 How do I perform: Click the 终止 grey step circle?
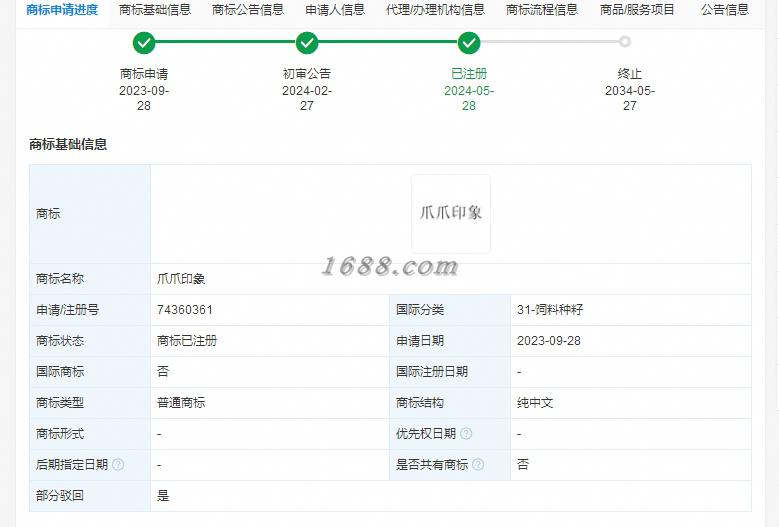[625, 42]
